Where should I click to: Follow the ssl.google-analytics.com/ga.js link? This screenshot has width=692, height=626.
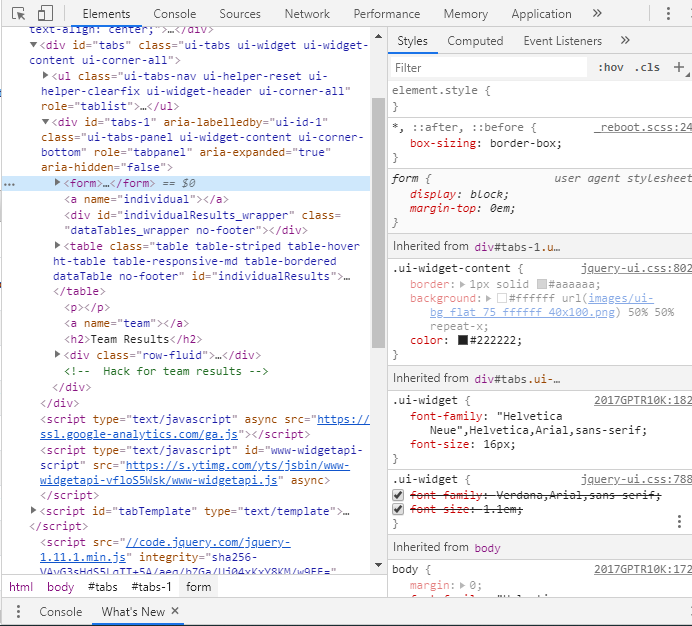click(139, 434)
